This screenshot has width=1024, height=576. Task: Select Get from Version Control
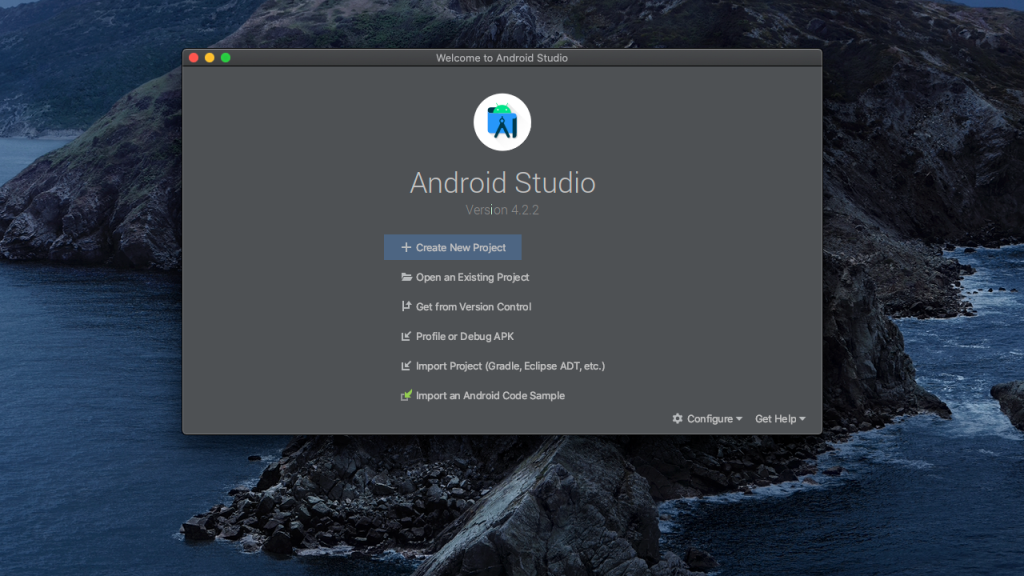pyautogui.click(x=466, y=306)
